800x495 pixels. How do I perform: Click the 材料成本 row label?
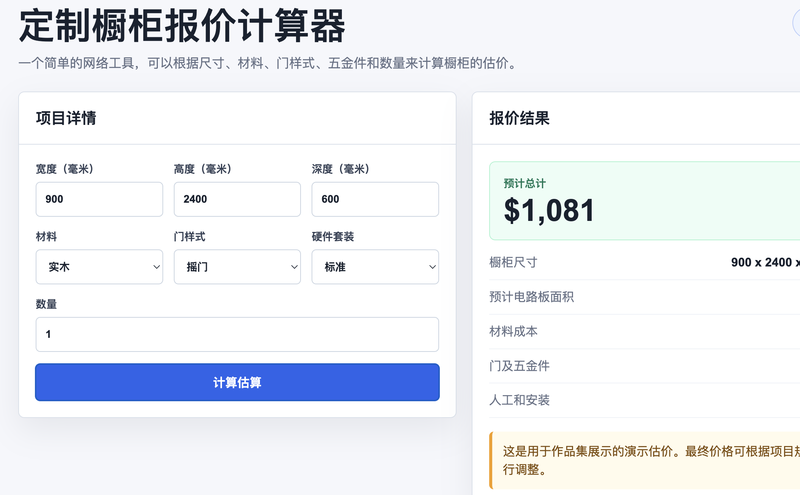[513, 331]
